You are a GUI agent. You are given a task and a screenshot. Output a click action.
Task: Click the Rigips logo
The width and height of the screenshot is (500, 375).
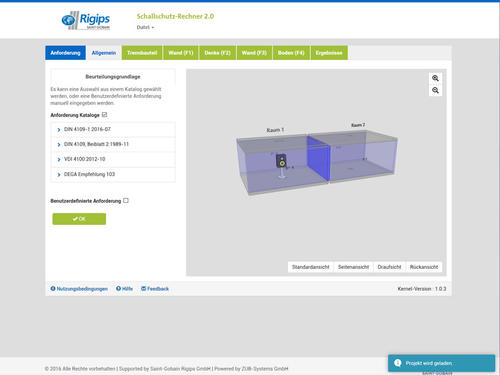point(86,20)
